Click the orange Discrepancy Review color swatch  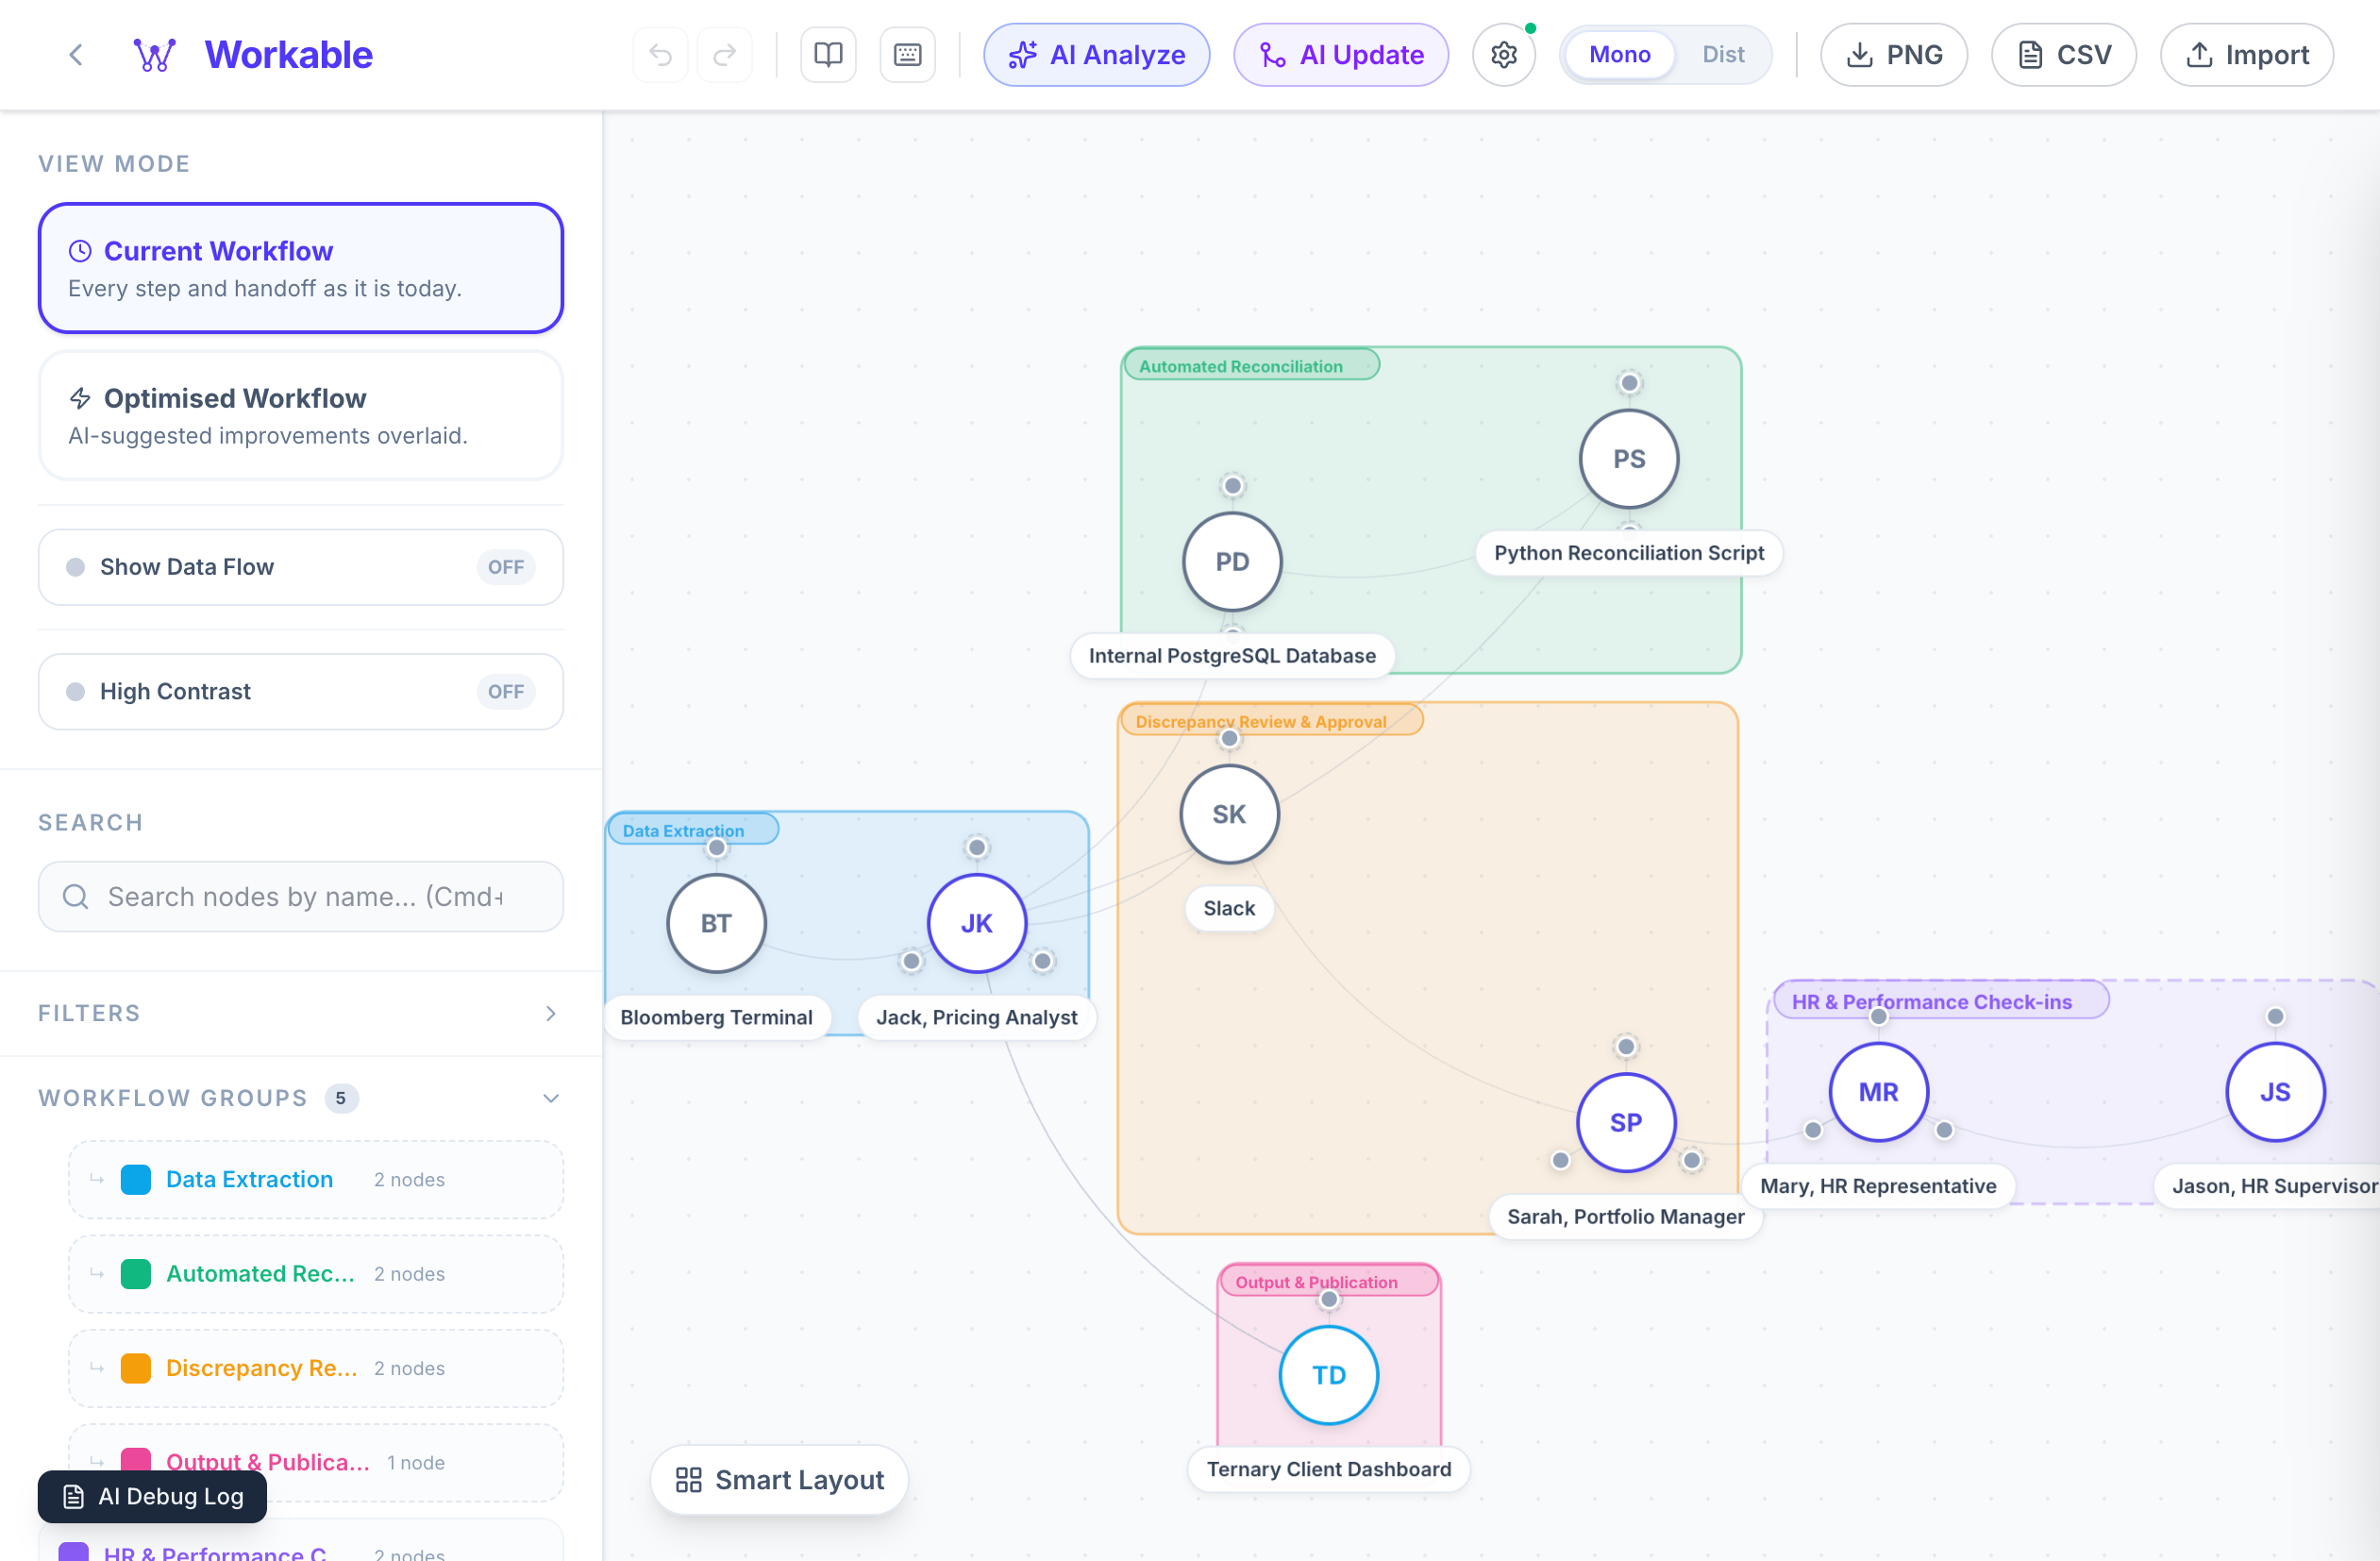point(136,1368)
